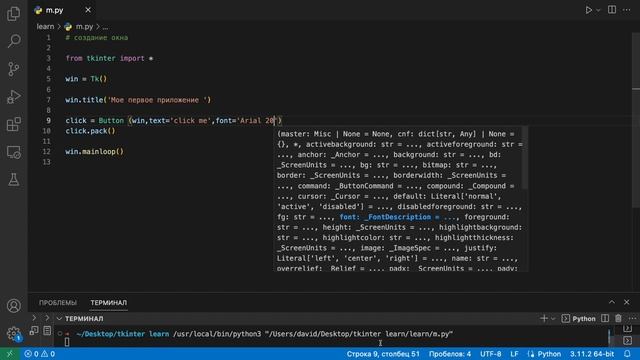Click the signature popup scrollbar

tap(524, 158)
